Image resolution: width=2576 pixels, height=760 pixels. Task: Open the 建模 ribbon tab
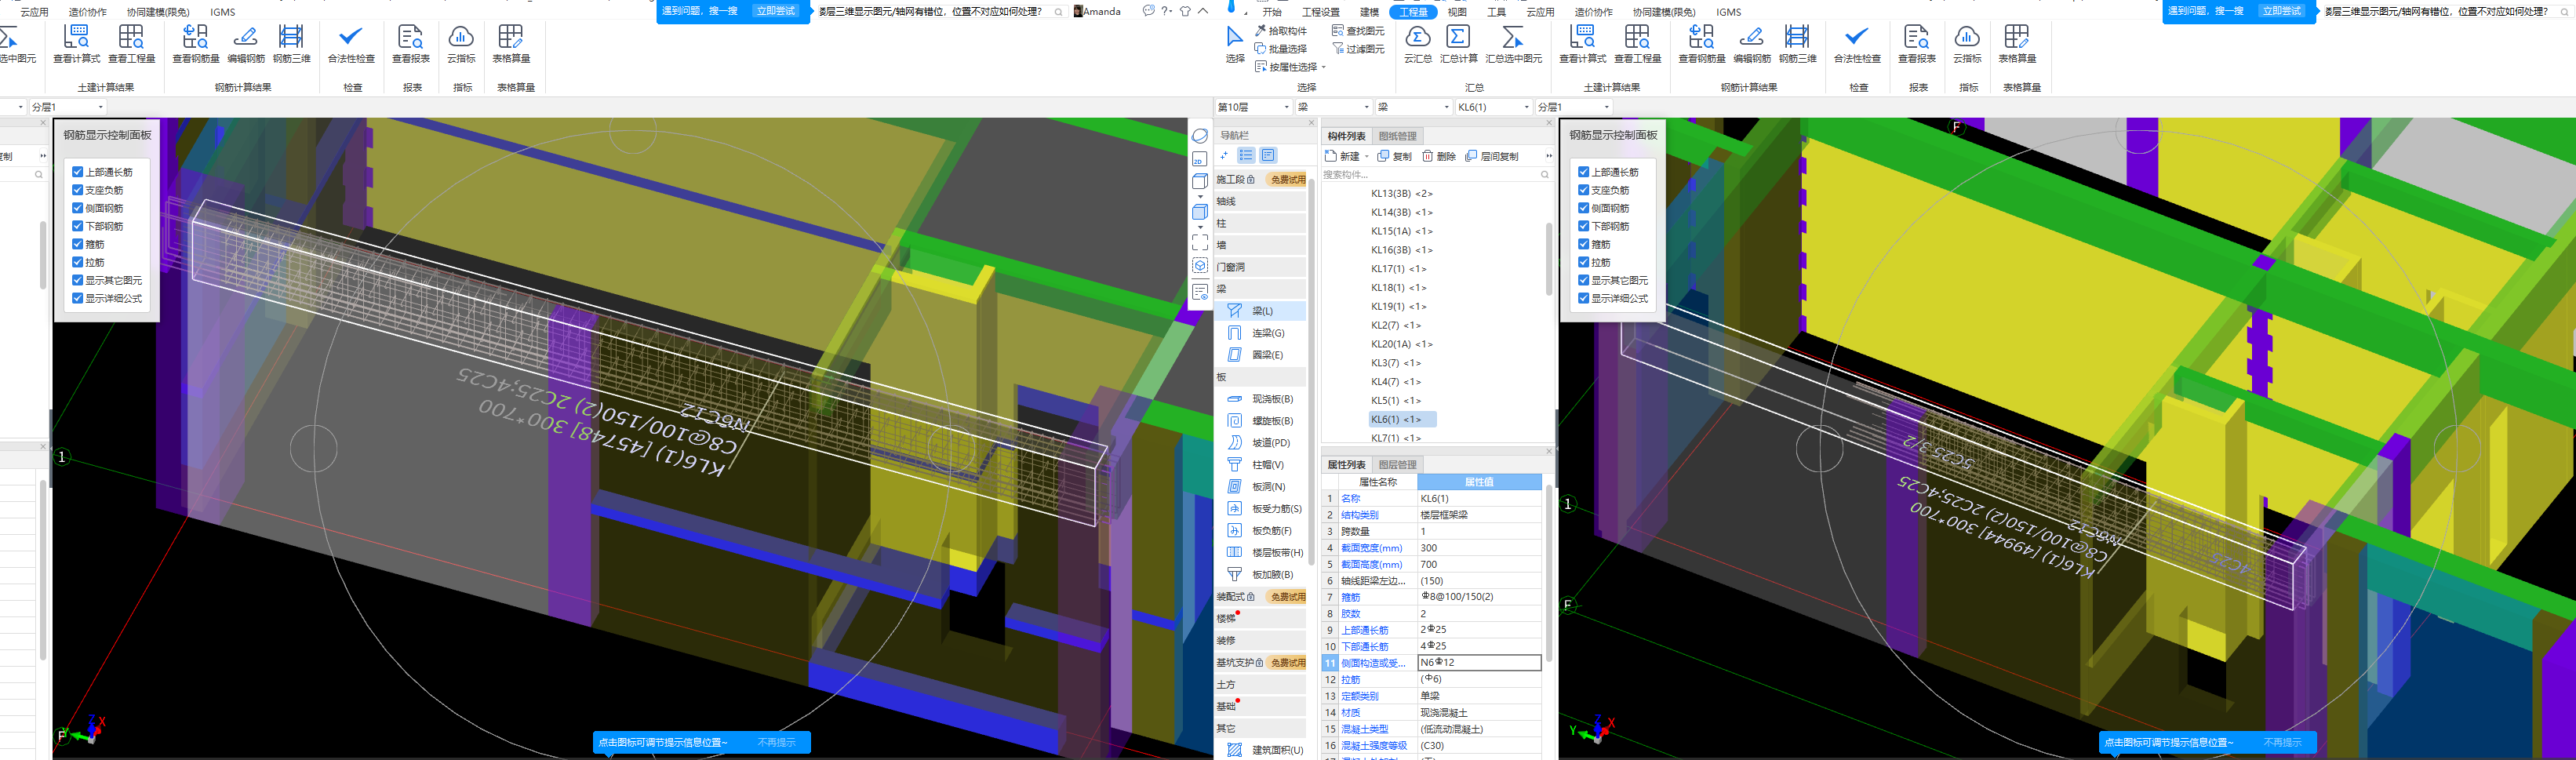coord(1369,12)
